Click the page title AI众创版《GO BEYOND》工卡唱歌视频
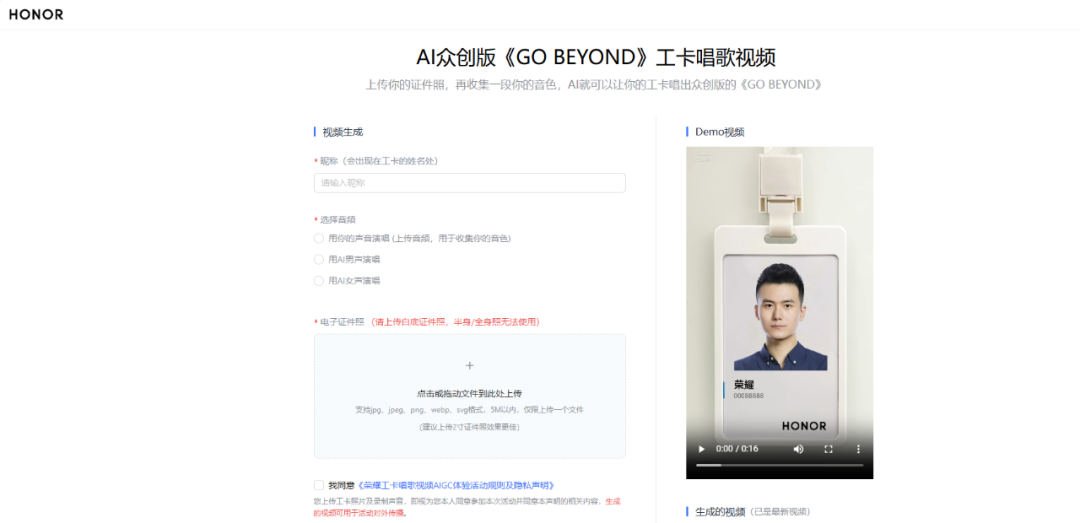Viewport: 1080px width, 523px height. click(596, 58)
